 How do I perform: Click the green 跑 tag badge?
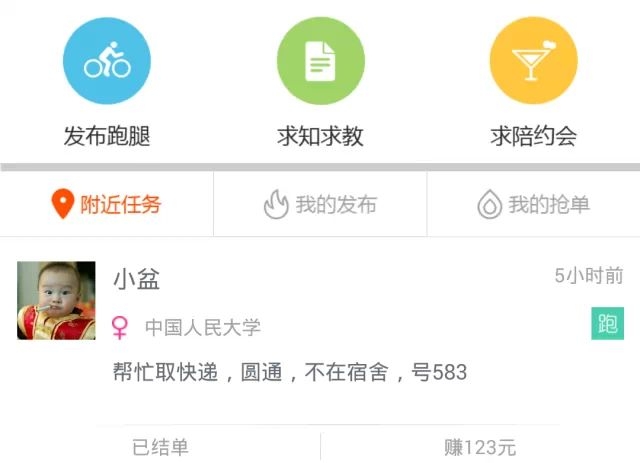pyautogui.click(x=607, y=323)
